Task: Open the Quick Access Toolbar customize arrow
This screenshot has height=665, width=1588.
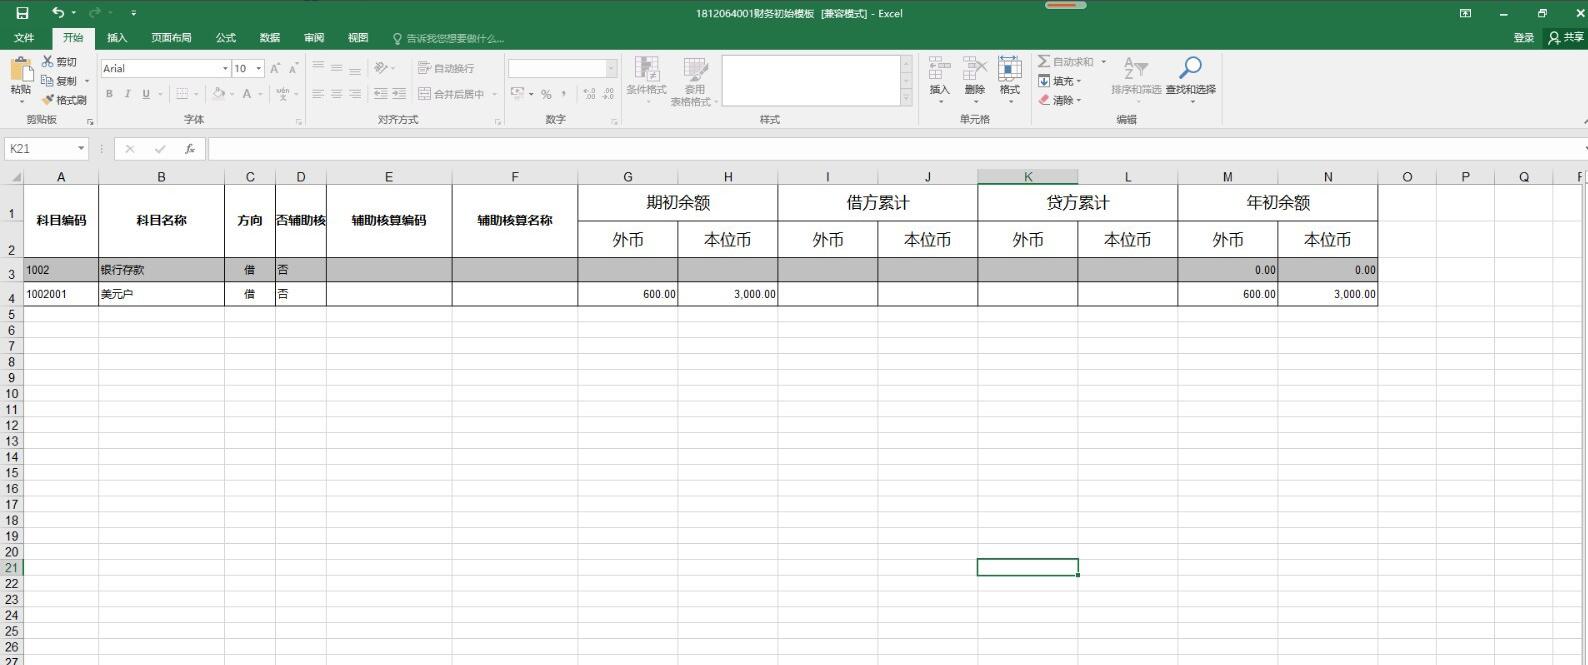Action: pyautogui.click(x=133, y=13)
